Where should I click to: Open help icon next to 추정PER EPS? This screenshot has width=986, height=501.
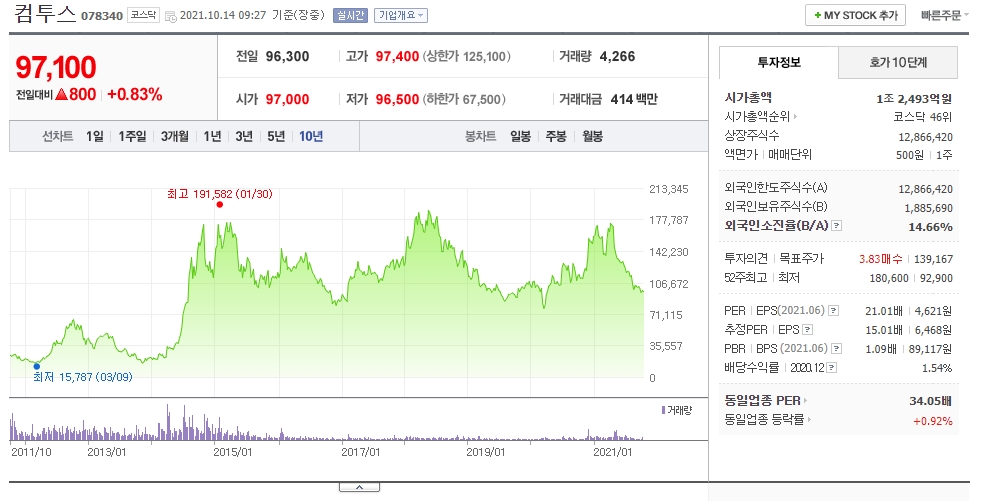tap(807, 329)
